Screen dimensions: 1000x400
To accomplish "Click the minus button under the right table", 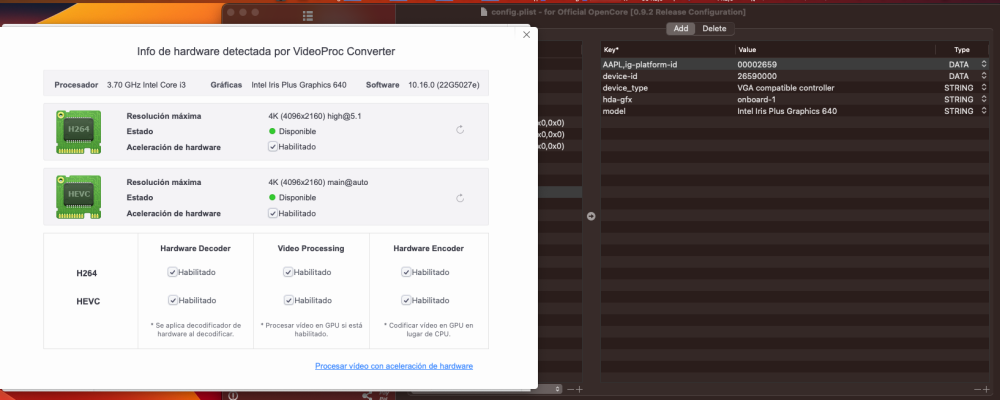I will [x=977, y=389].
